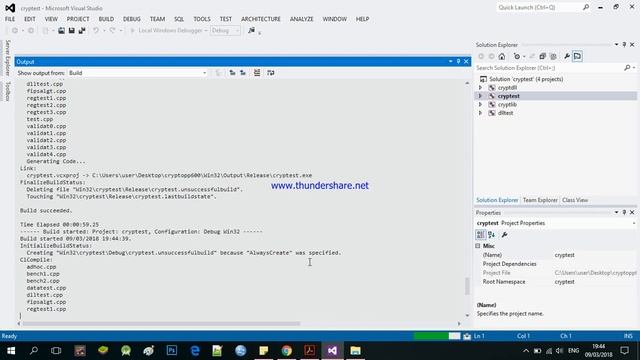Click the Redo toolbar icon
Viewport: 640px width, 360px height.
pyautogui.click(x=112, y=31)
